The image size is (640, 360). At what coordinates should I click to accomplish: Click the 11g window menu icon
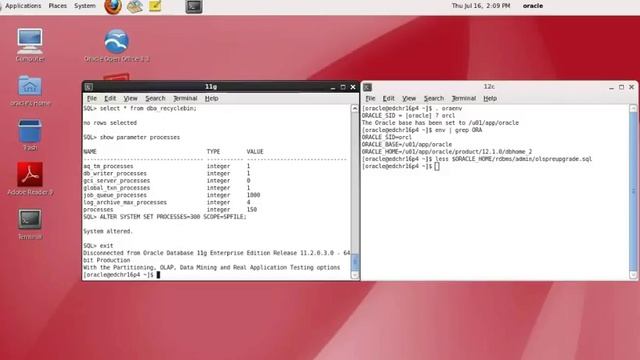89,87
